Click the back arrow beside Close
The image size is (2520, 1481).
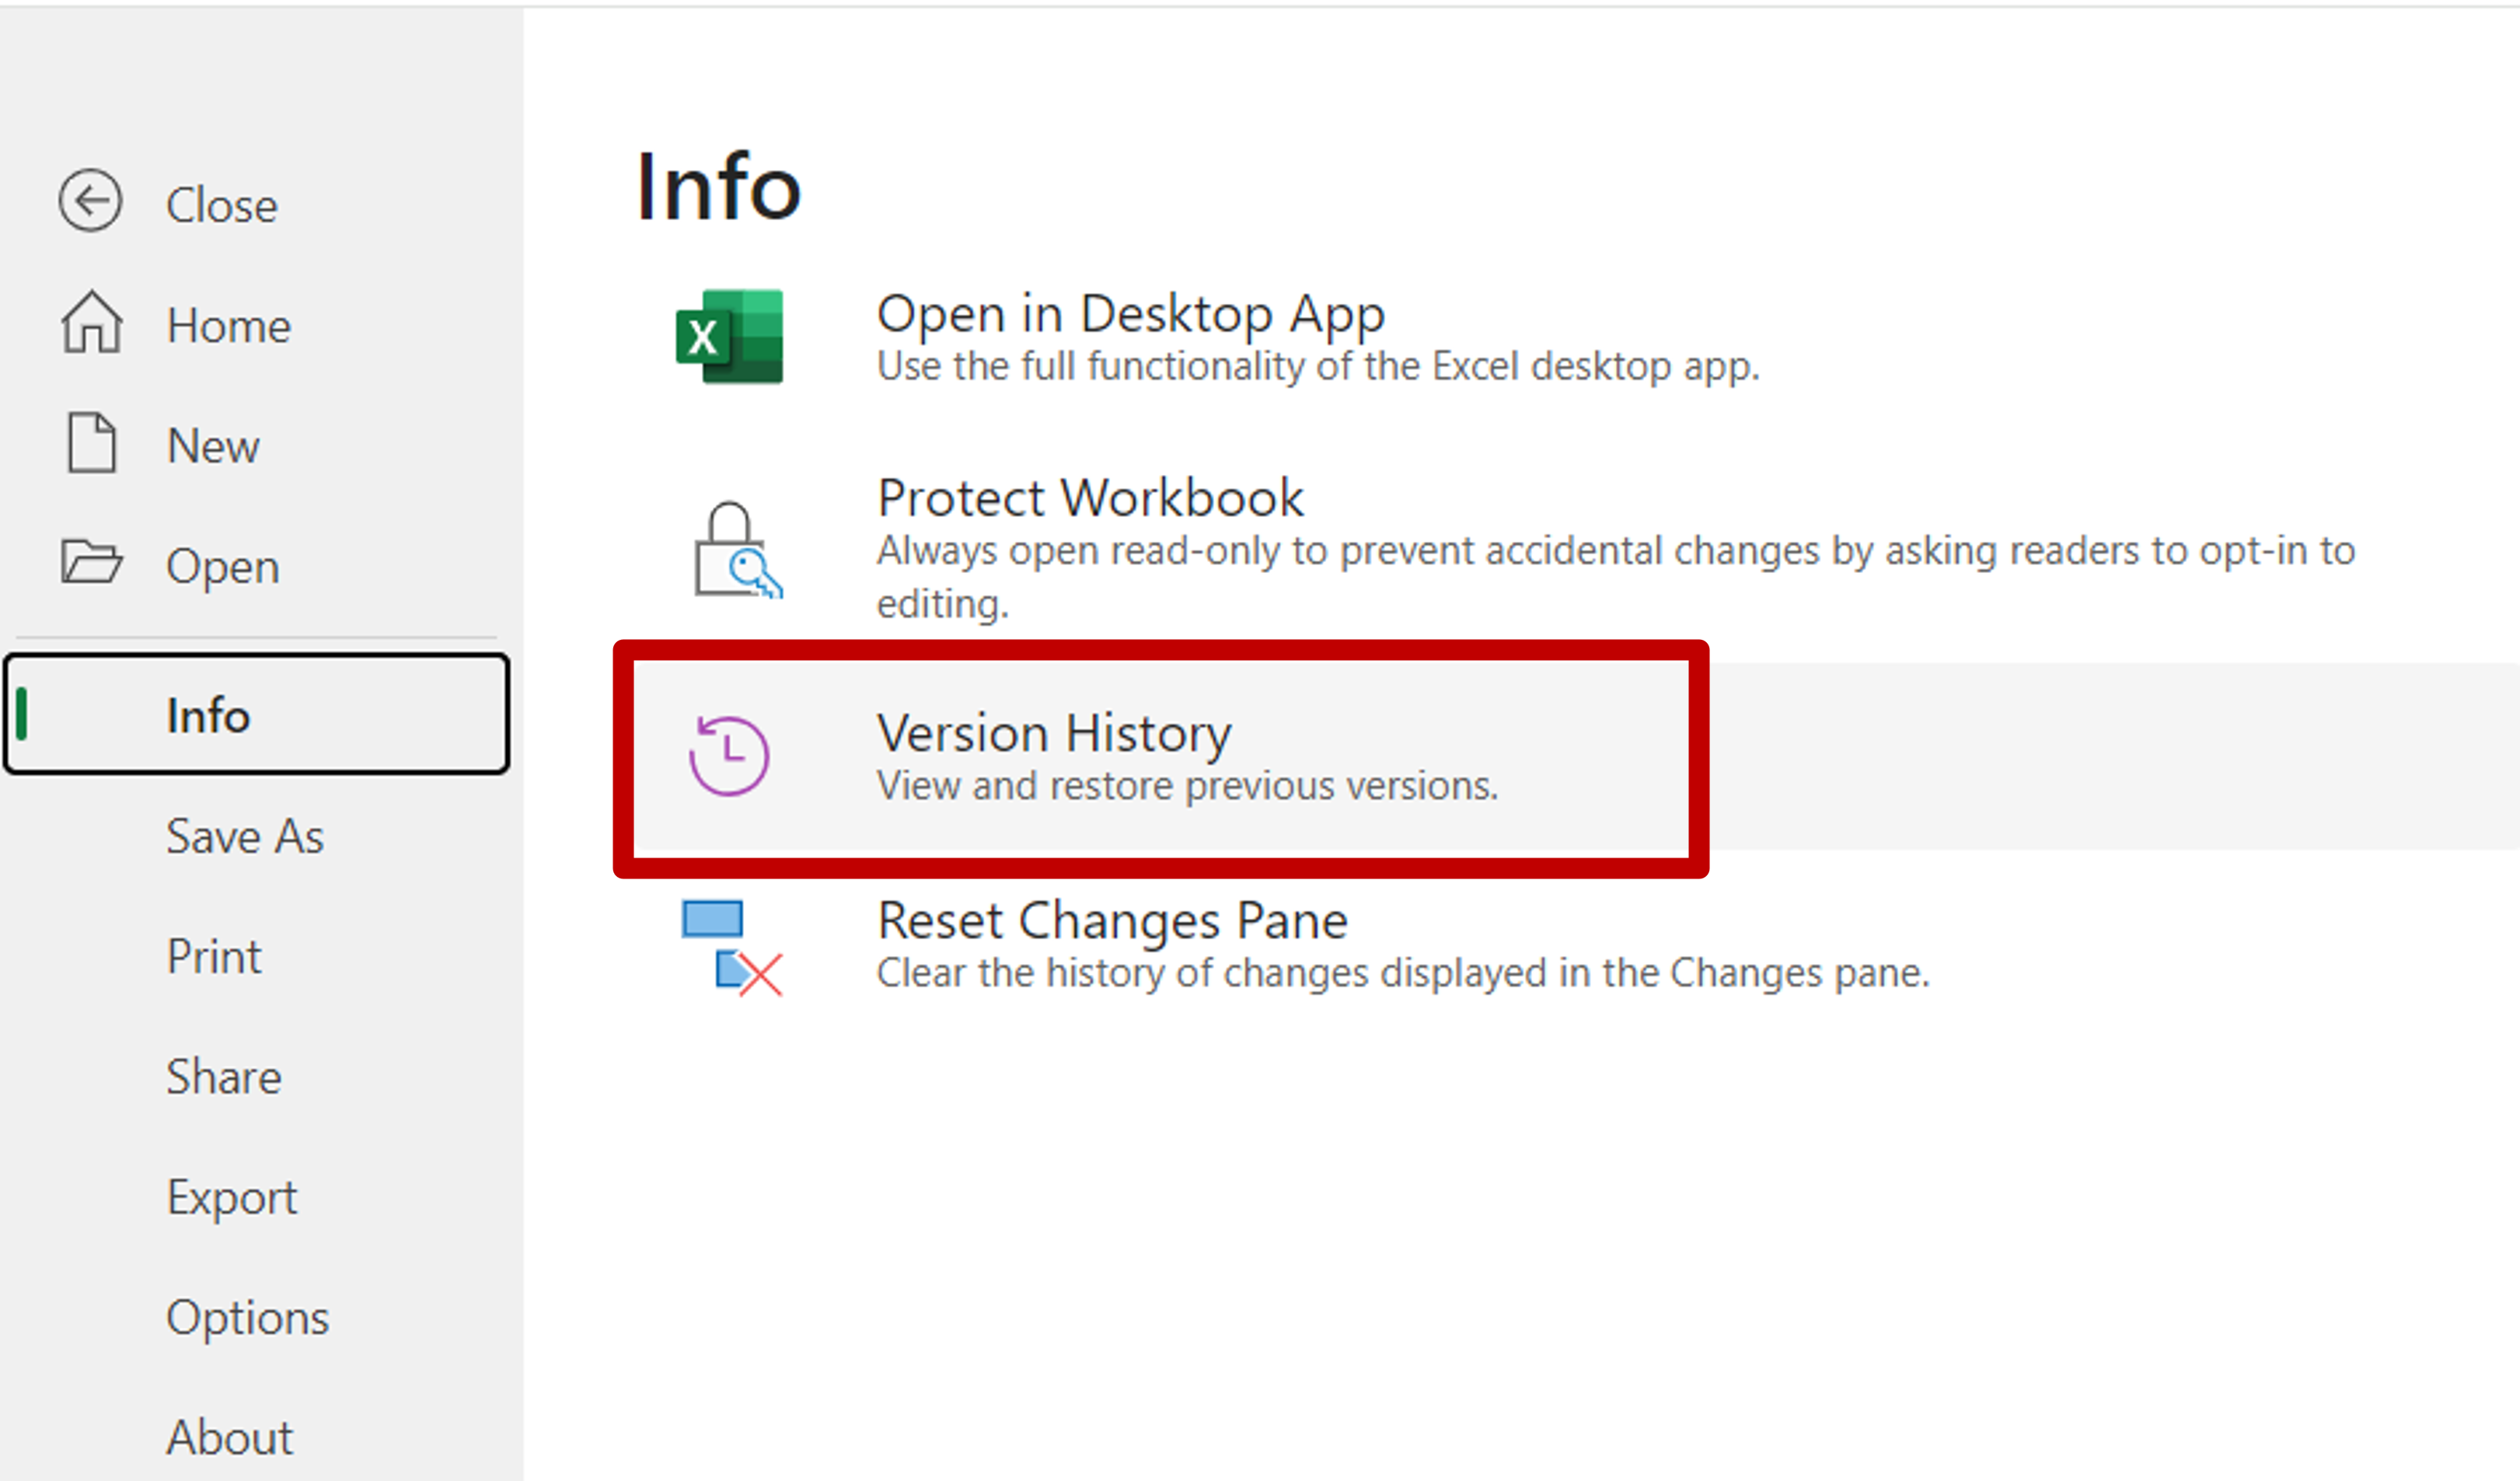point(91,201)
